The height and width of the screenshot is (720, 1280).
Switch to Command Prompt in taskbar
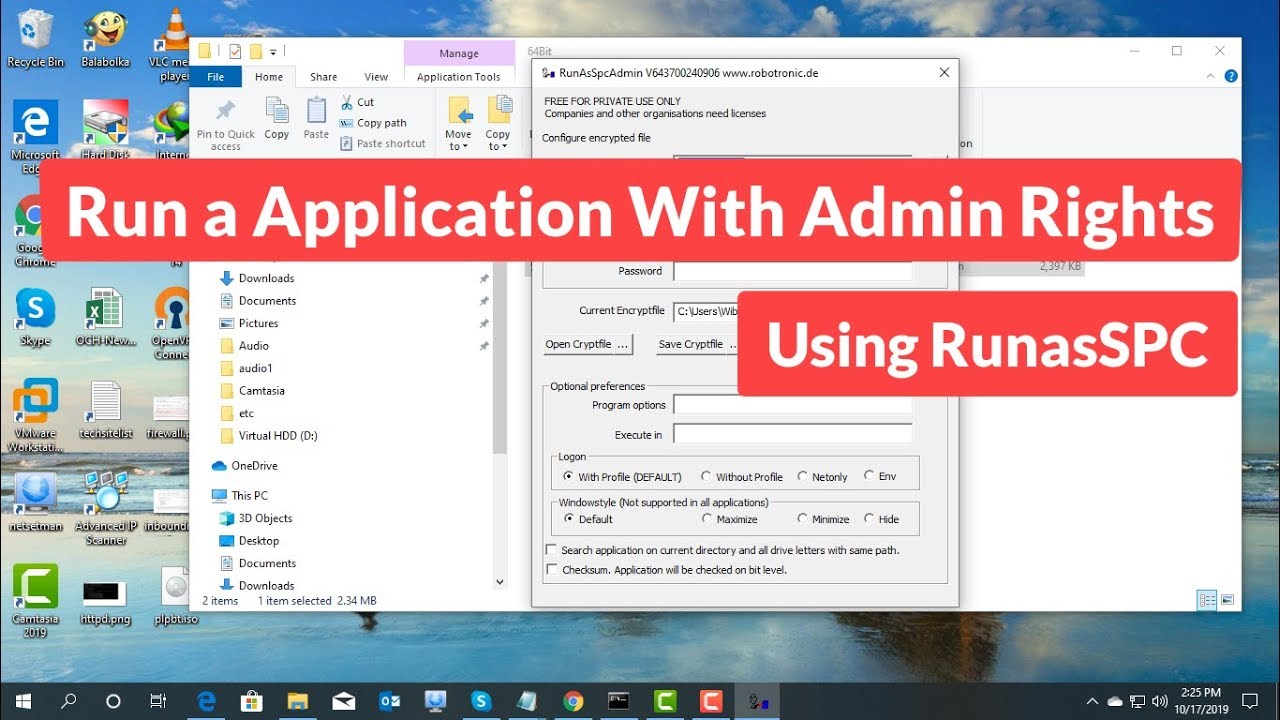pyautogui.click(x=618, y=701)
